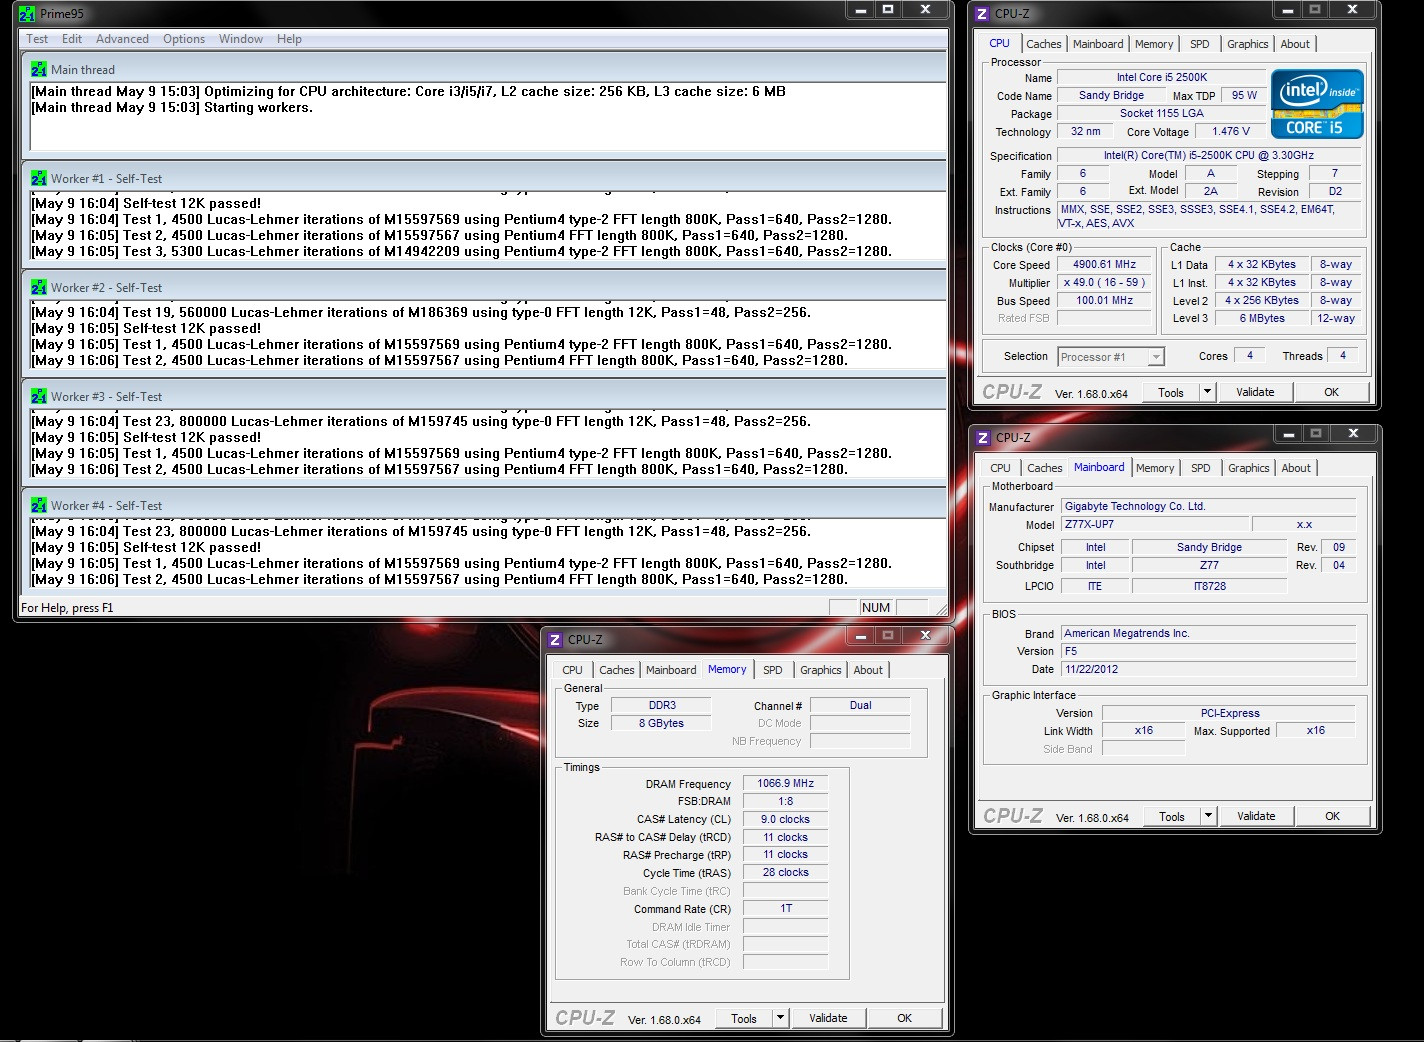Select About tab in the Memory CPU-Z window

(868, 670)
